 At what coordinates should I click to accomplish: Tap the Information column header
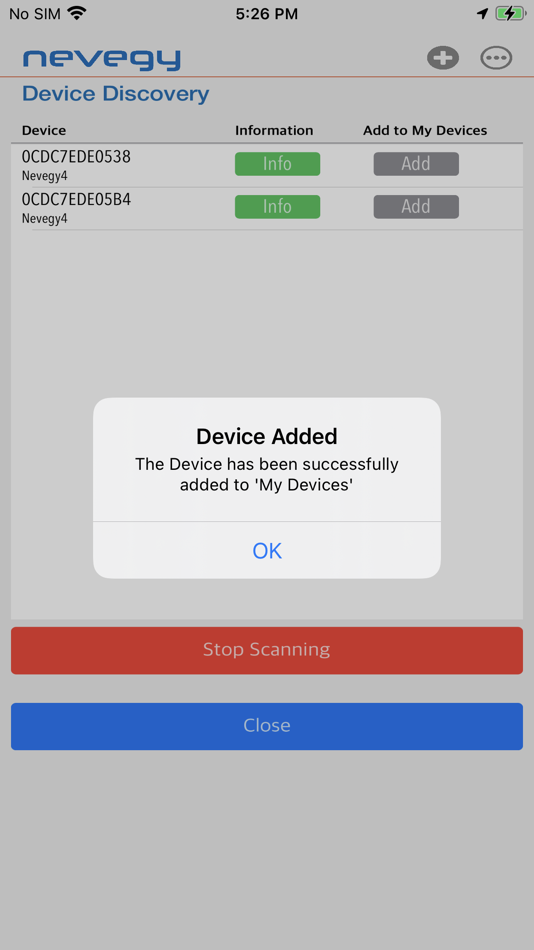tap(274, 130)
